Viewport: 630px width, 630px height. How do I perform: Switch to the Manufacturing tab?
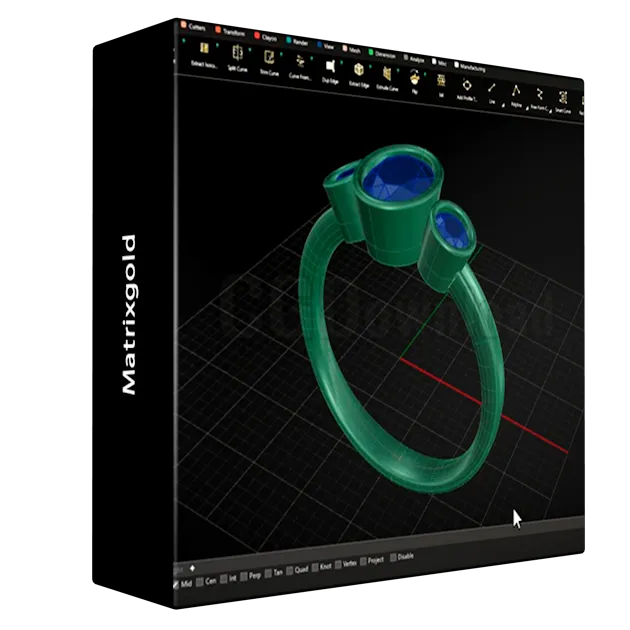click(x=470, y=68)
